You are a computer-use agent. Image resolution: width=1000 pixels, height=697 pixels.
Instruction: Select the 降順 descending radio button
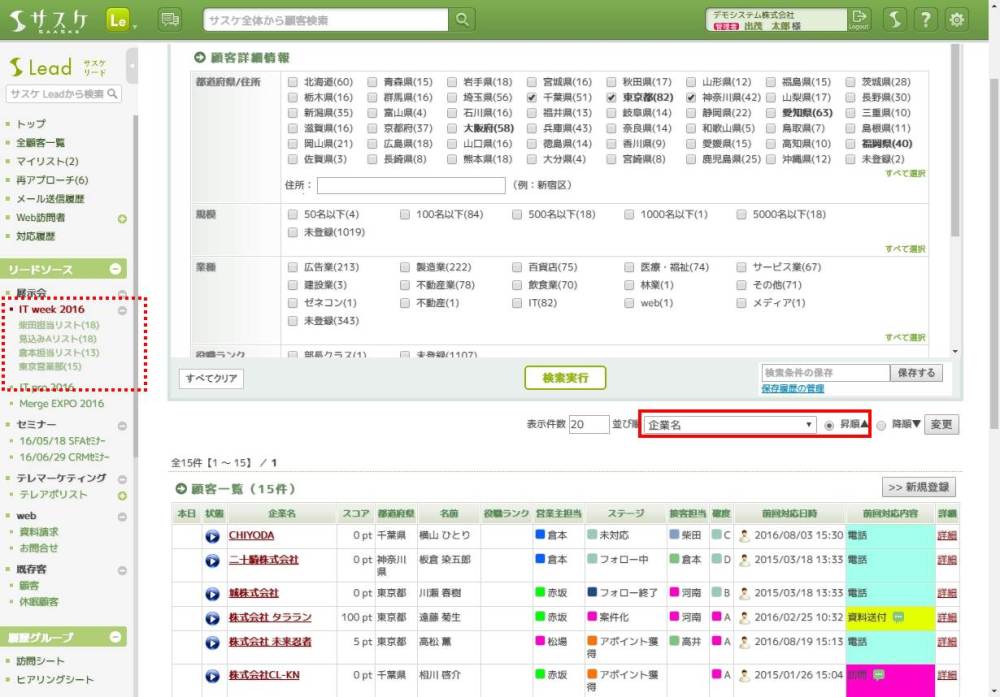point(881,425)
